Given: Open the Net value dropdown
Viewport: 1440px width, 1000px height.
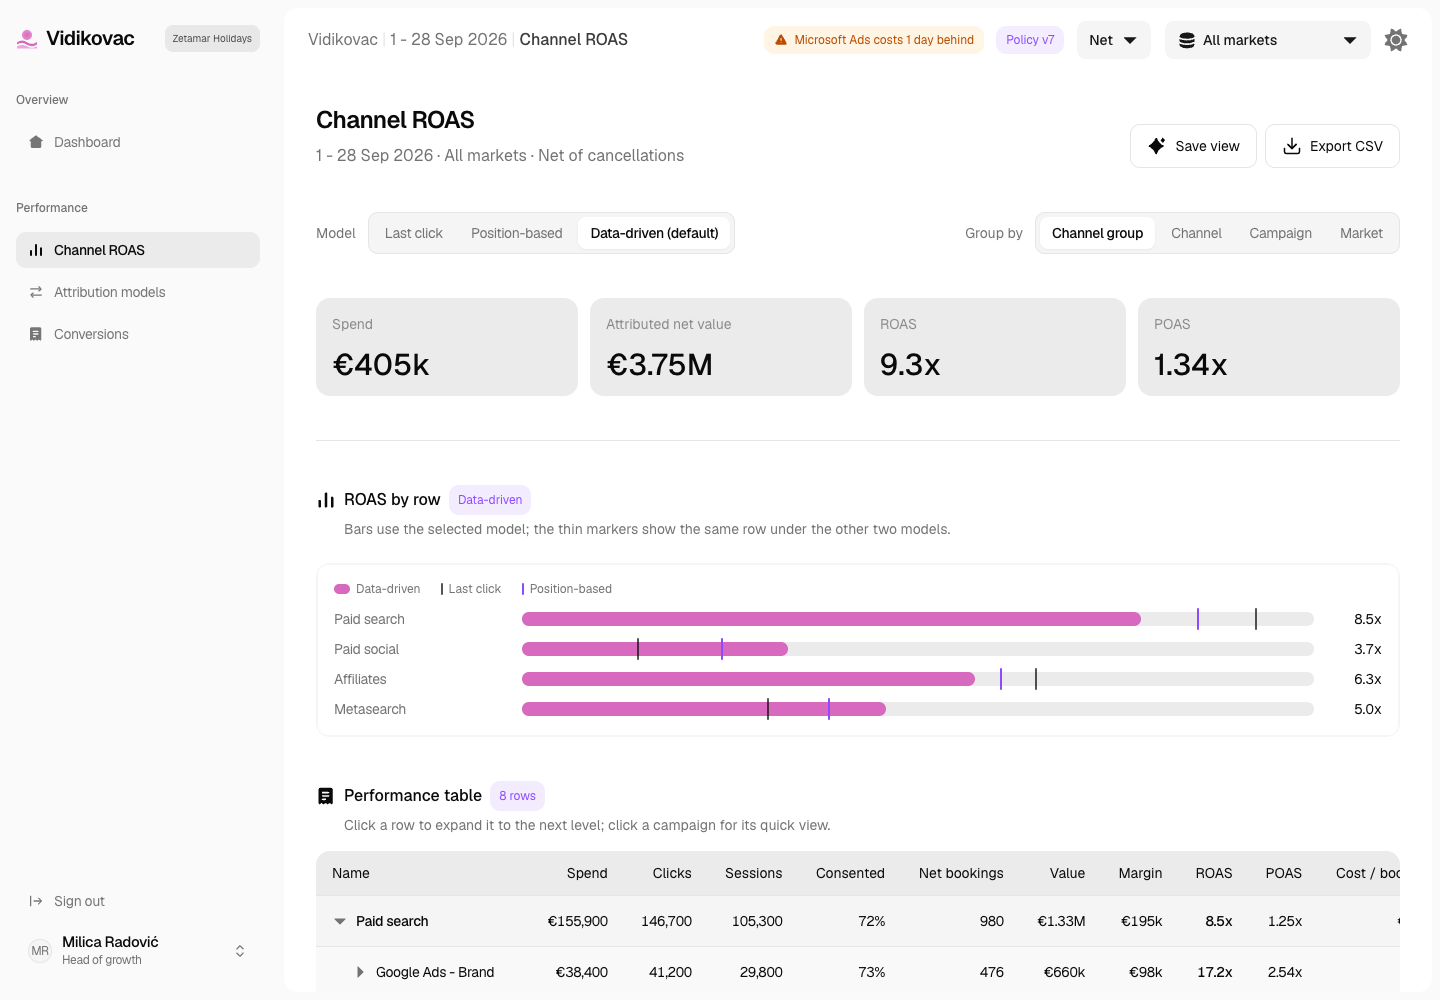Looking at the screenshot, I should coord(1114,40).
